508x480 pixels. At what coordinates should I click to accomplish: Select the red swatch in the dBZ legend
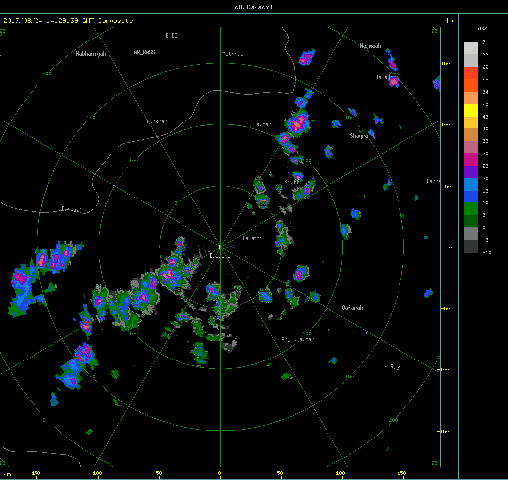click(x=471, y=73)
